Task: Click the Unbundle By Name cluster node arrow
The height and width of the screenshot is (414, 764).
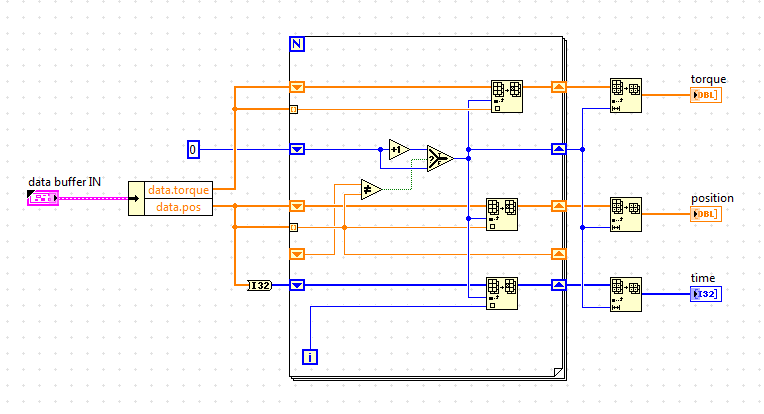Action: pos(136,198)
